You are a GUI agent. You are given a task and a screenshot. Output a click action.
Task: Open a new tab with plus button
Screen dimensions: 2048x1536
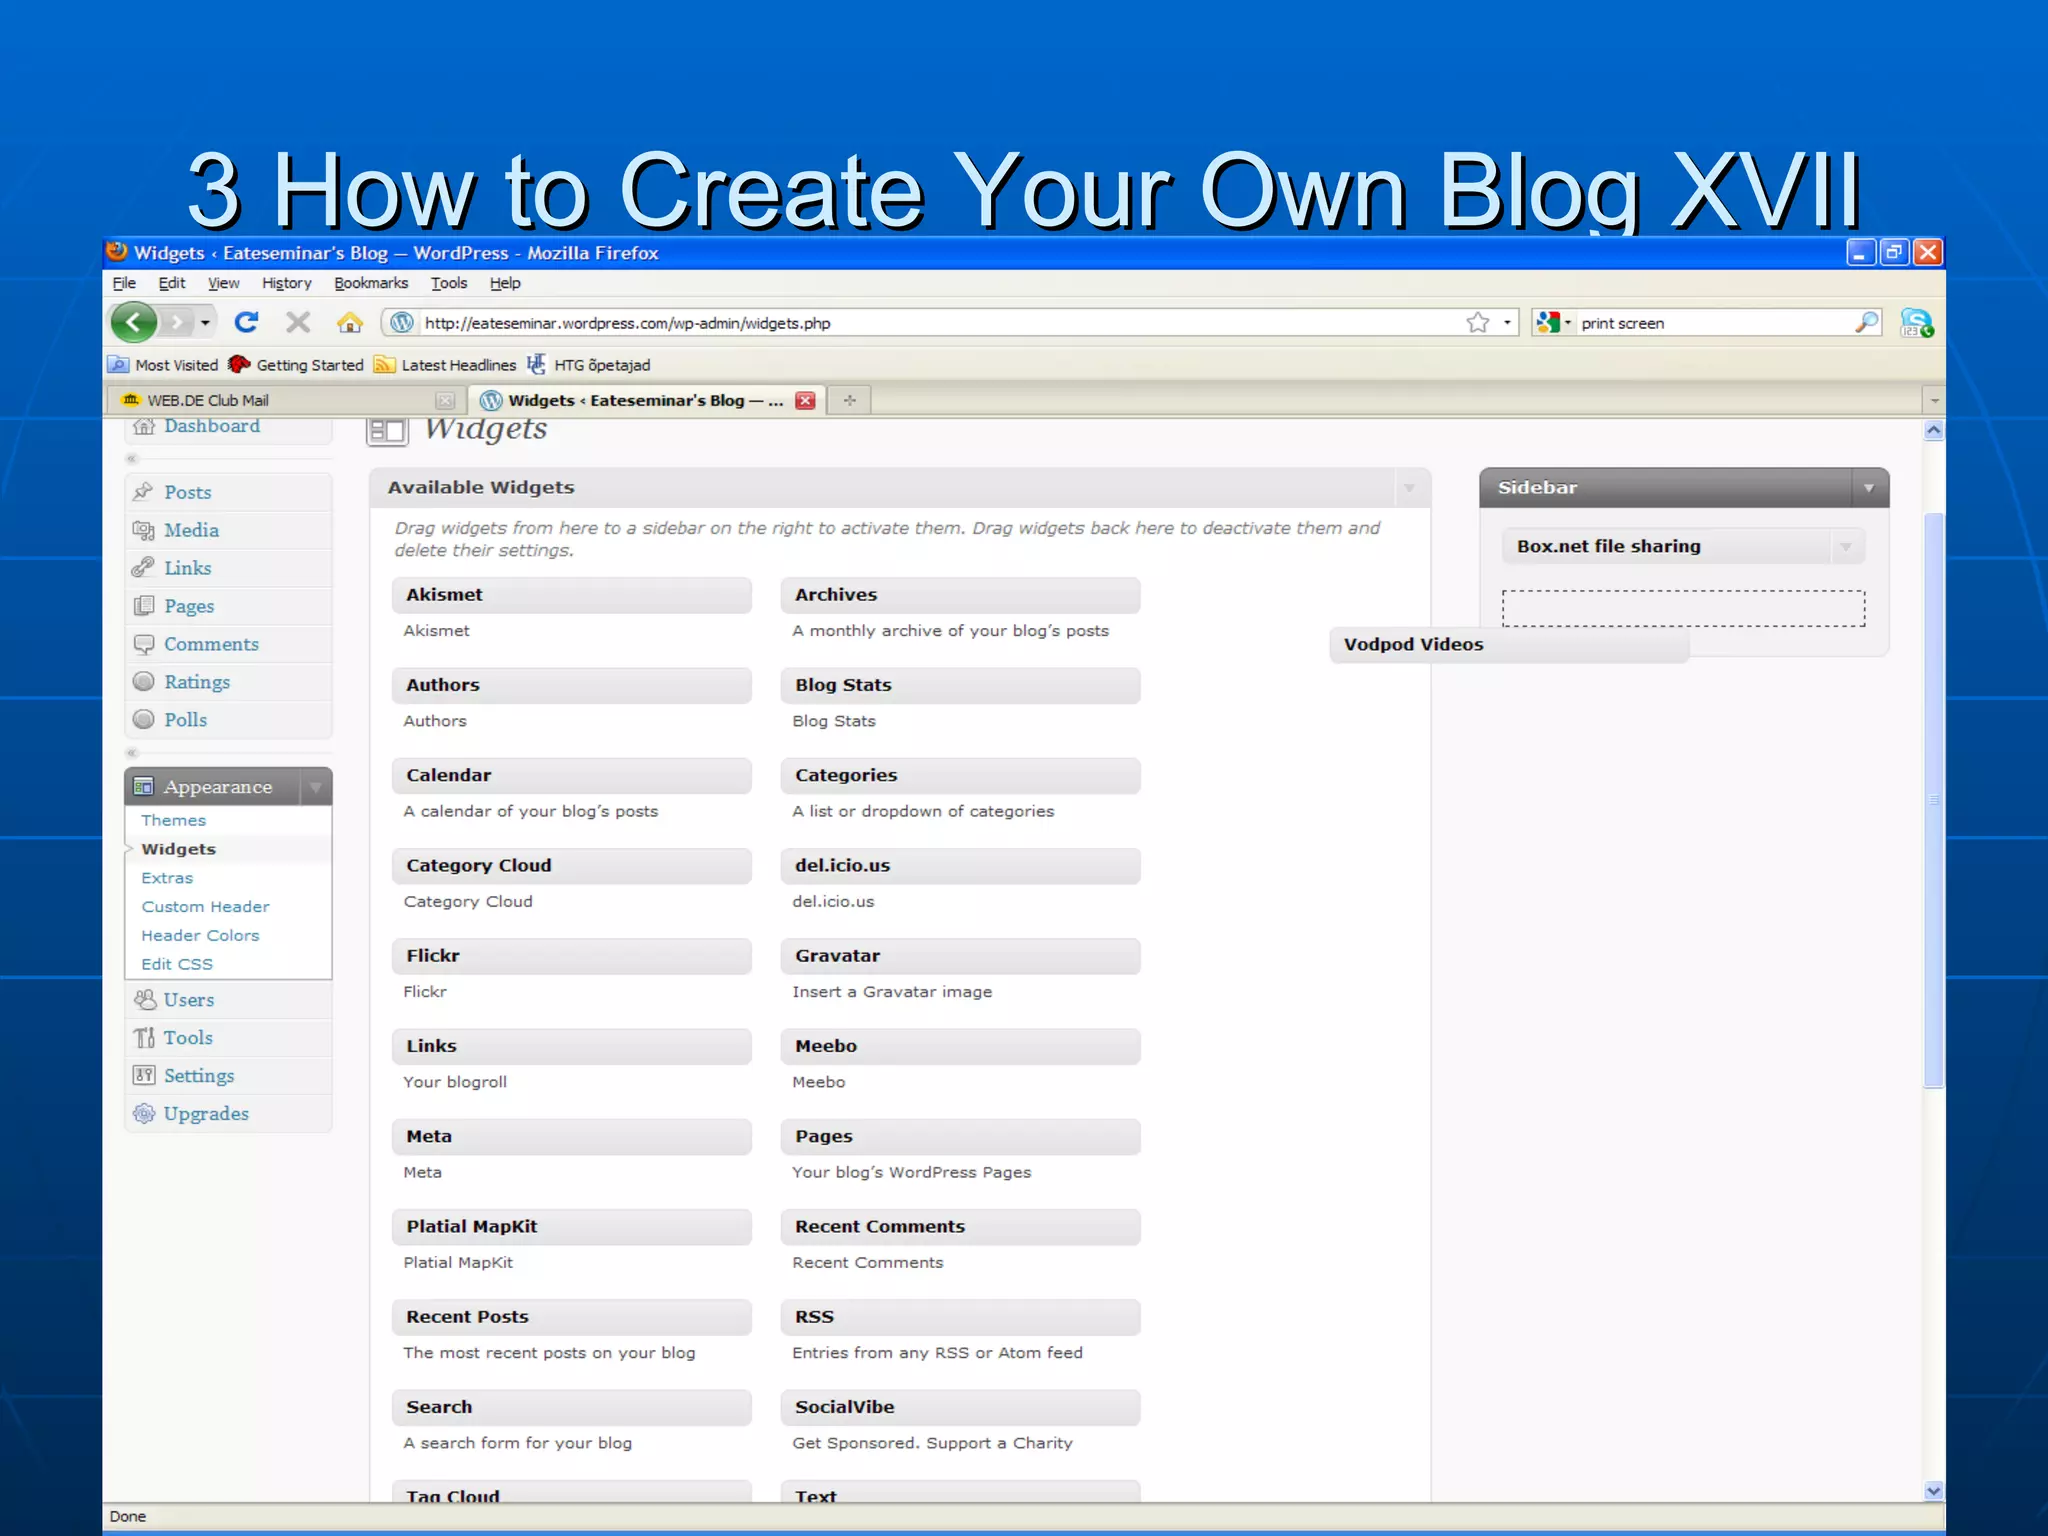tap(849, 400)
